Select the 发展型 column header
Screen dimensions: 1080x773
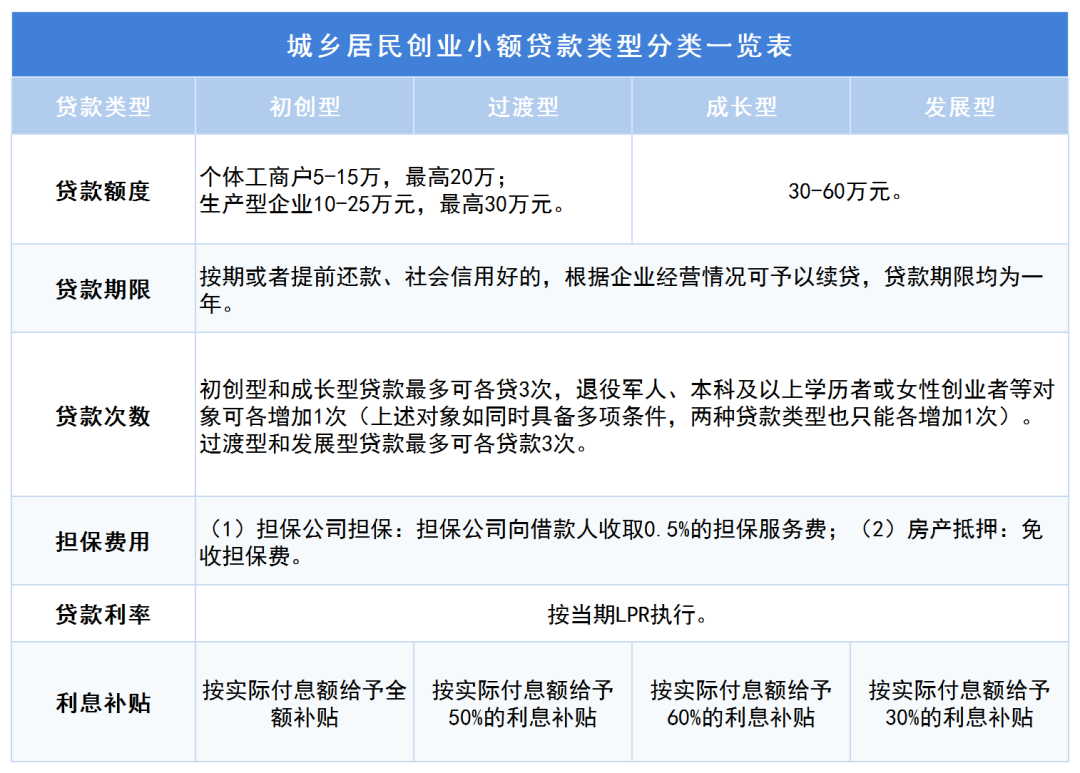point(959,107)
